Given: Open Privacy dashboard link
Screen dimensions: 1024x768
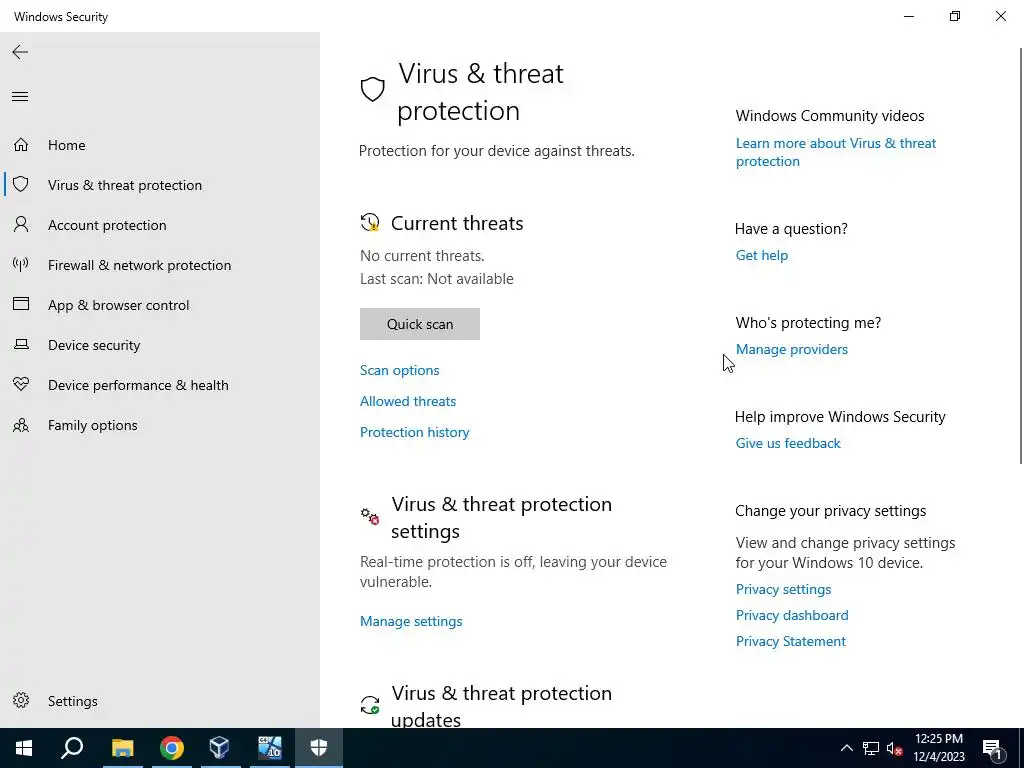Looking at the screenshot, I should (x=792, y=615).
